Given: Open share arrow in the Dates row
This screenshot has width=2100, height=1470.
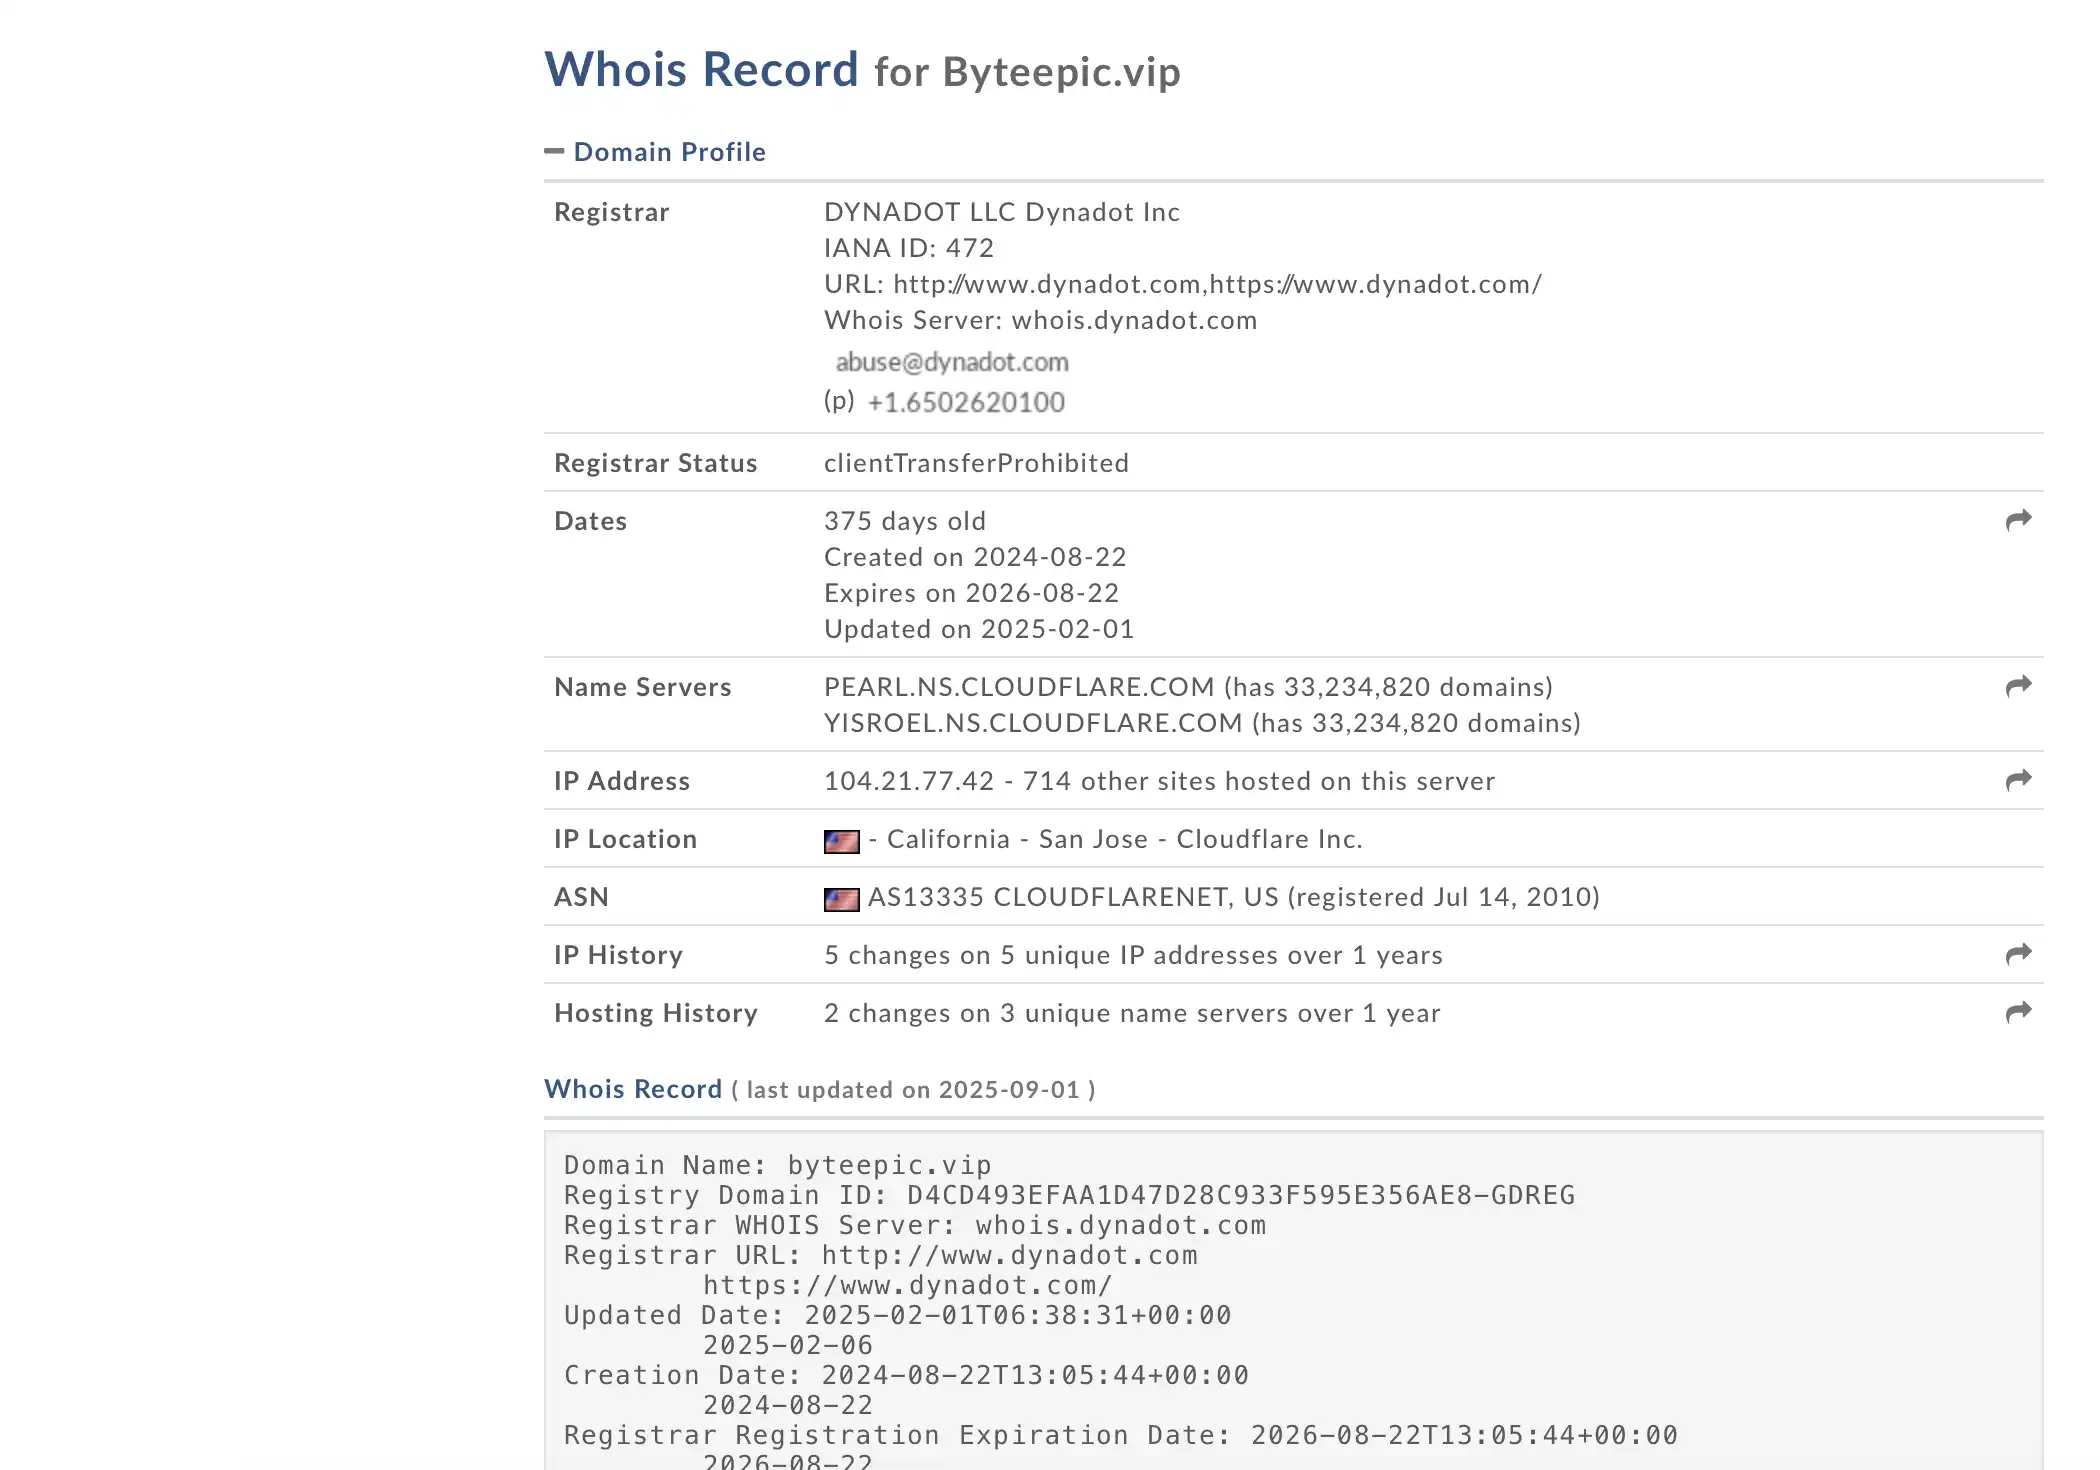Looking at the screenshot, I should [x=2018, y=520].
